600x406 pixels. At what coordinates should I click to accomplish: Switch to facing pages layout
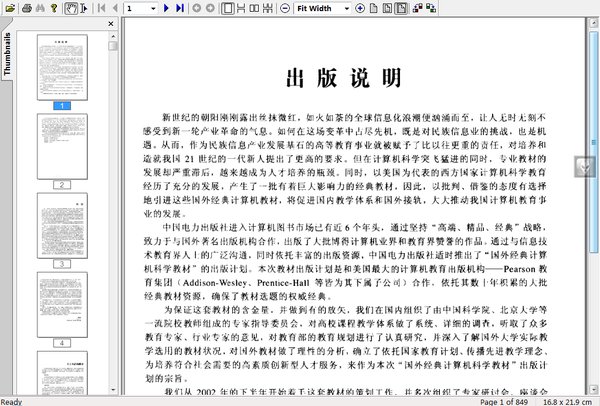pos(254,8)
